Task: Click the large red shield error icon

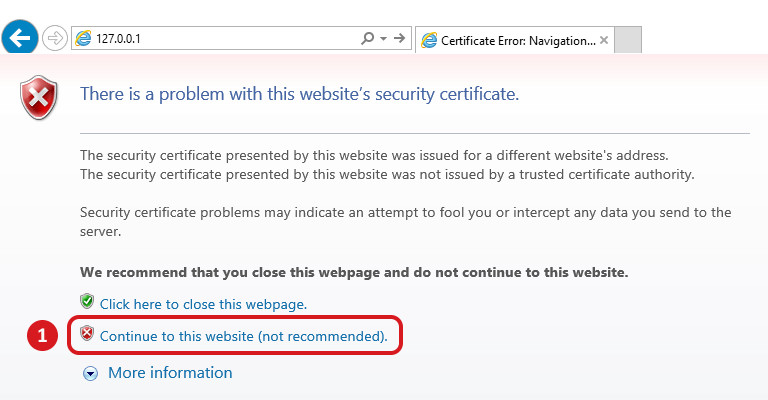Action: [41, 97]
